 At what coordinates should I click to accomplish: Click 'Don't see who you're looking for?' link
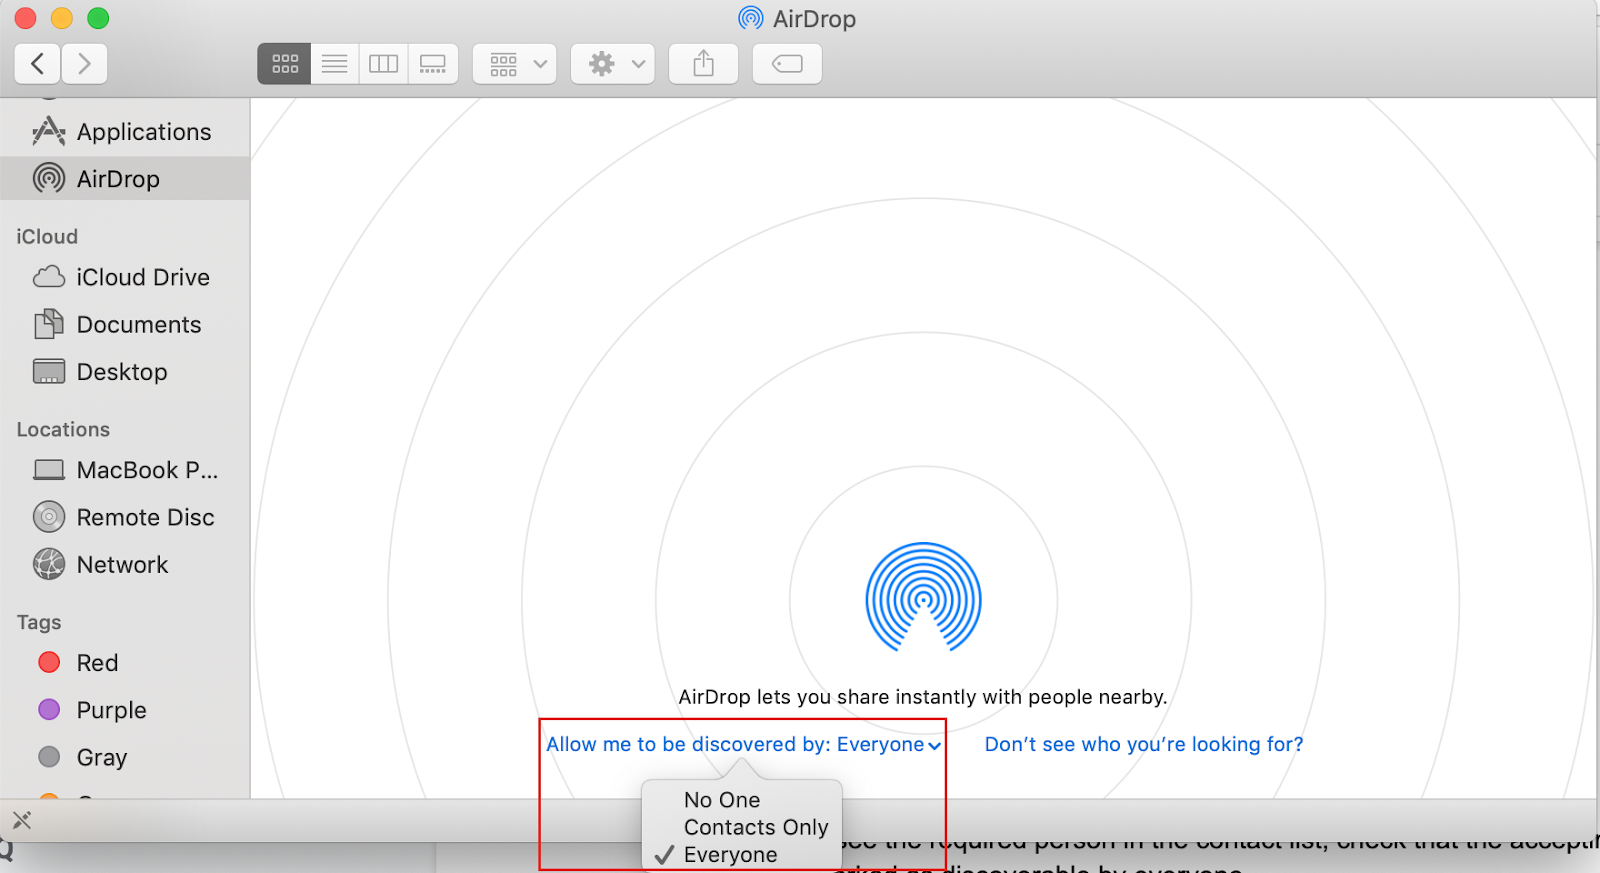point(1144,744)
